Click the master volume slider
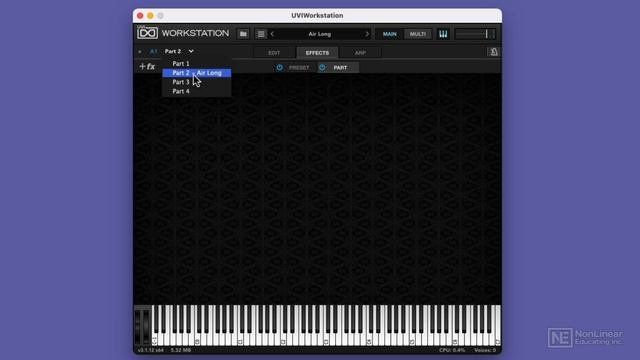 tap(475, 34)
